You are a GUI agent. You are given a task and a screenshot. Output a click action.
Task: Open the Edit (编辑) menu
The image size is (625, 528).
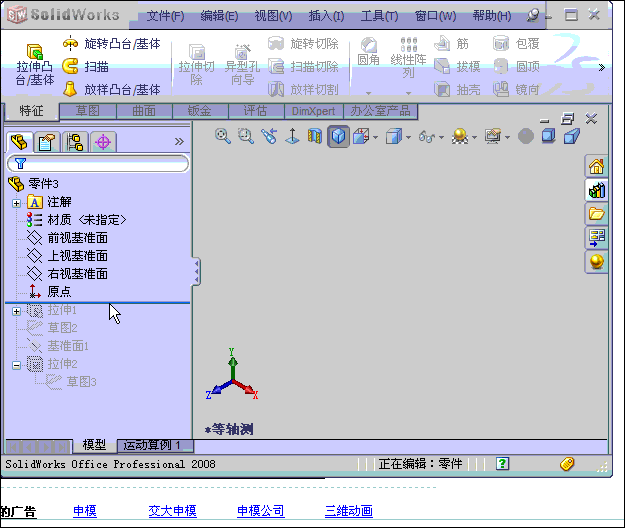click(219, 16)
